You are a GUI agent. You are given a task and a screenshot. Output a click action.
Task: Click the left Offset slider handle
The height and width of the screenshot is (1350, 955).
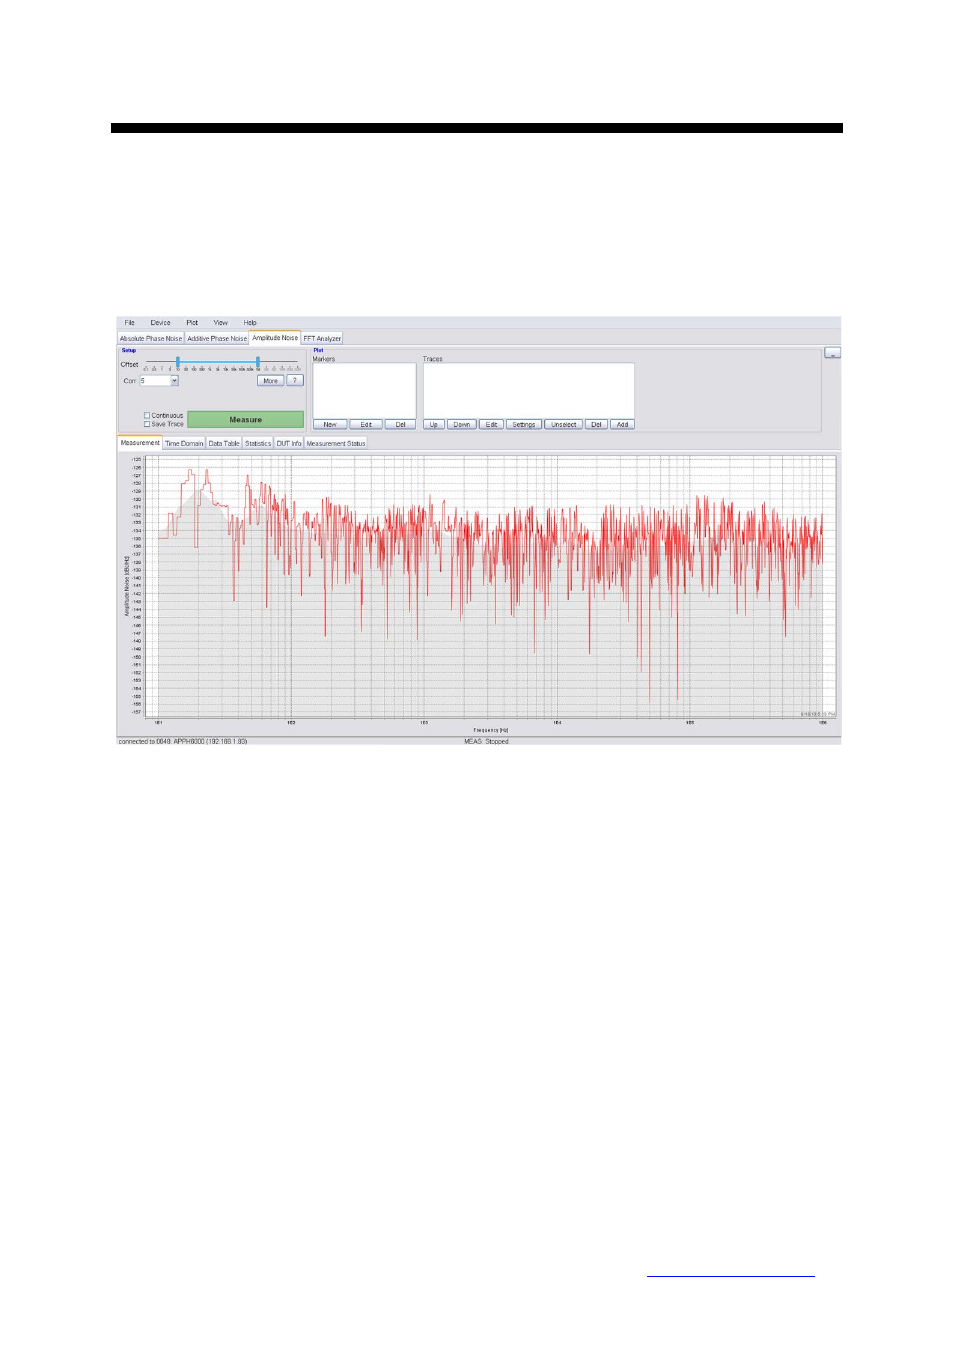[x=178, y=362]
